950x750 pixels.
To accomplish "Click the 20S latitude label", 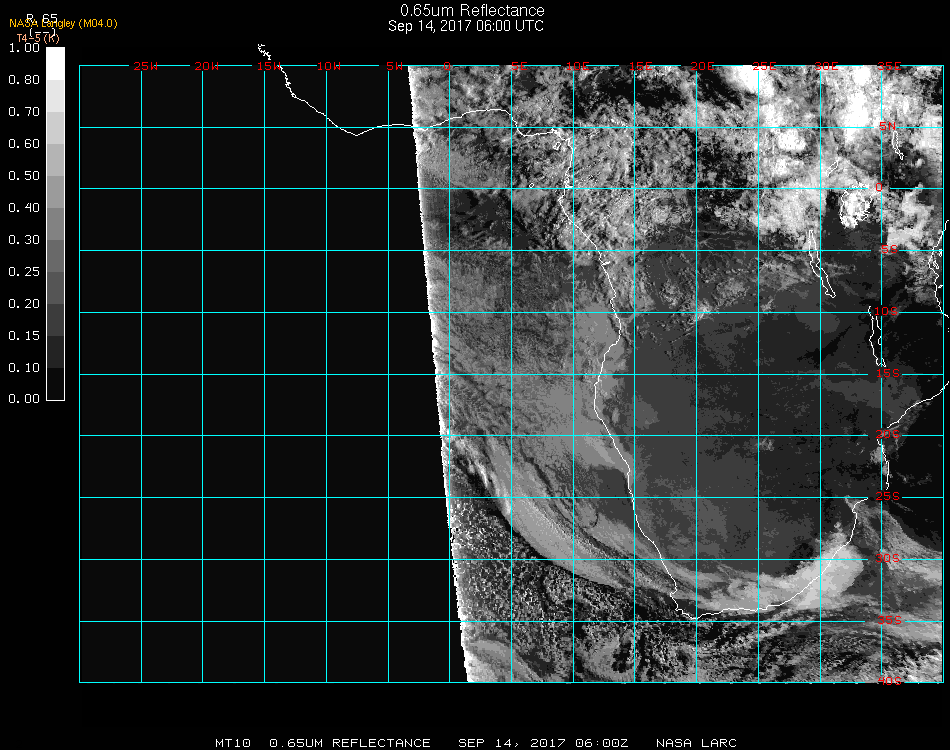I will coord(887,435).
